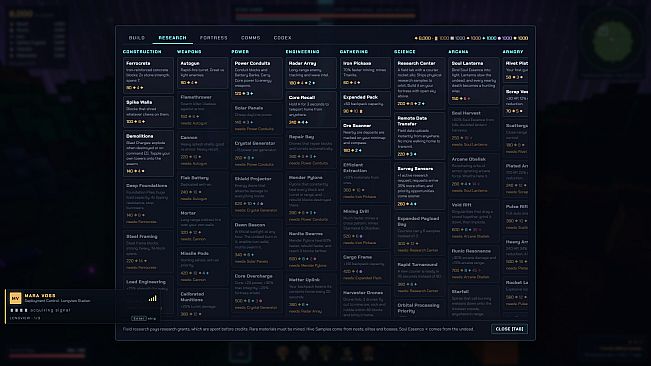Screen dimensions: 651x366
Task: Select the Crystal Generator card
Action: tap(257, 154)
